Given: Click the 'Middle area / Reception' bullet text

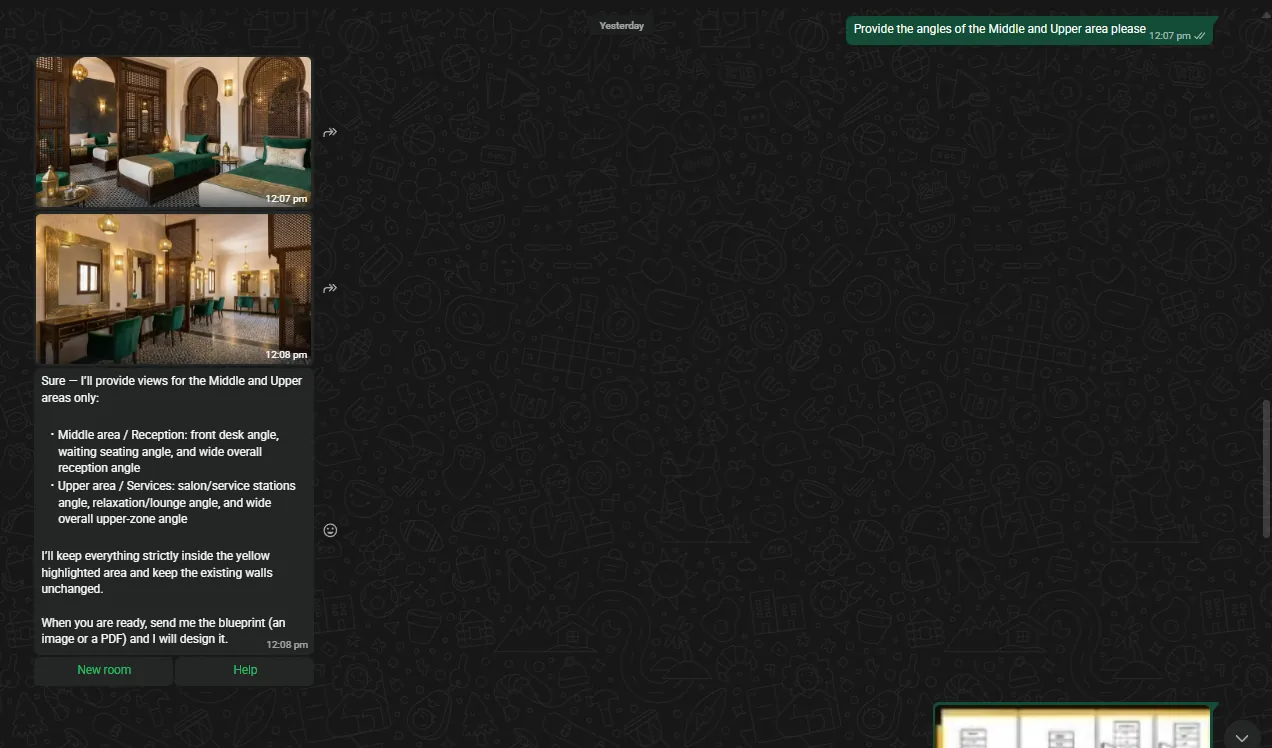Looking at the screenshot, I should 168,451.
